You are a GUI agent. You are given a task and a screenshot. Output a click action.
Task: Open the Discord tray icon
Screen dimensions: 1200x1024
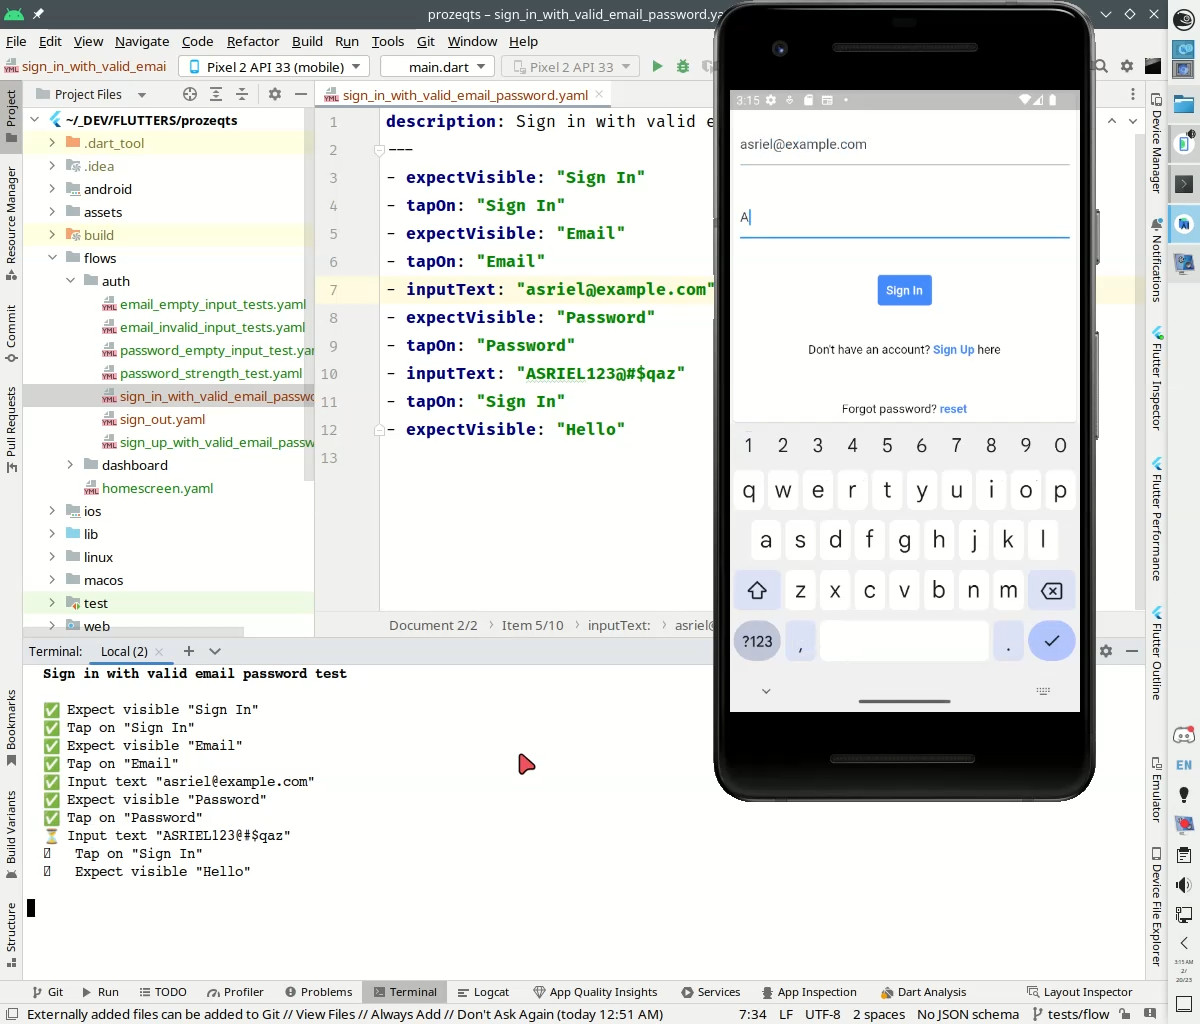pos(1184,735)
